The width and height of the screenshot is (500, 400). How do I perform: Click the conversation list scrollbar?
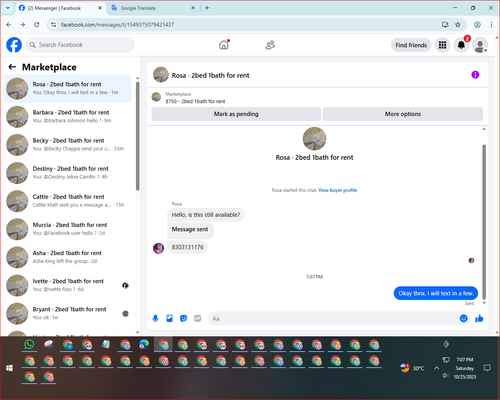137,135
